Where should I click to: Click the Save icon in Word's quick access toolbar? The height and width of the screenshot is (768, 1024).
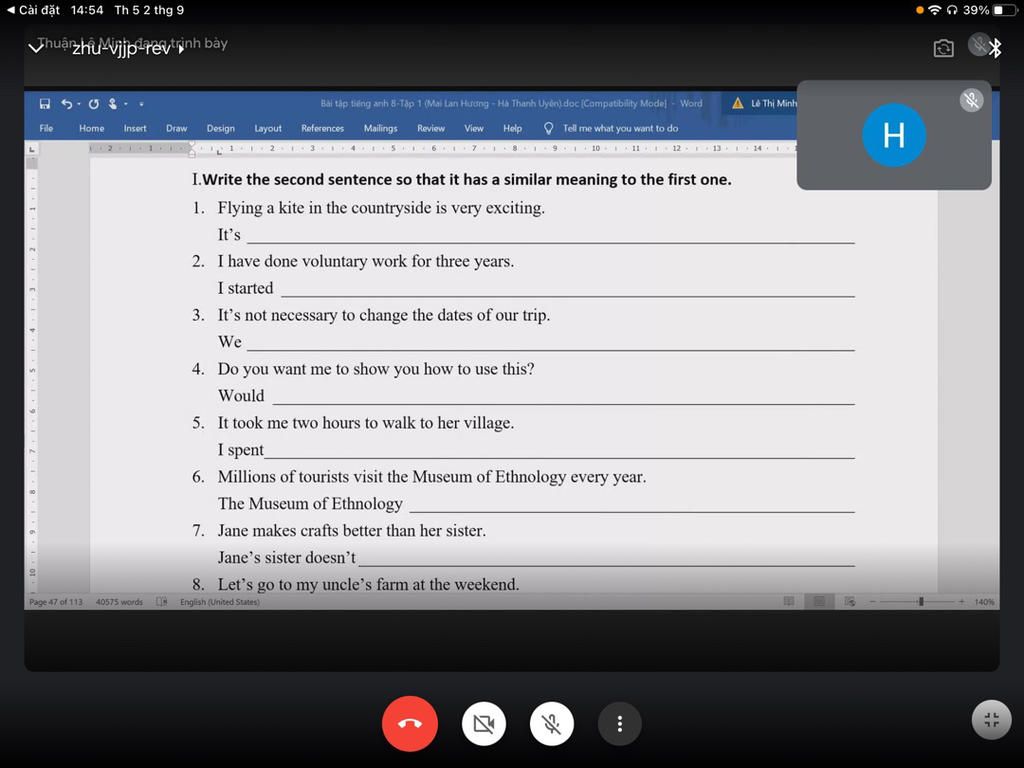point(44,103)
